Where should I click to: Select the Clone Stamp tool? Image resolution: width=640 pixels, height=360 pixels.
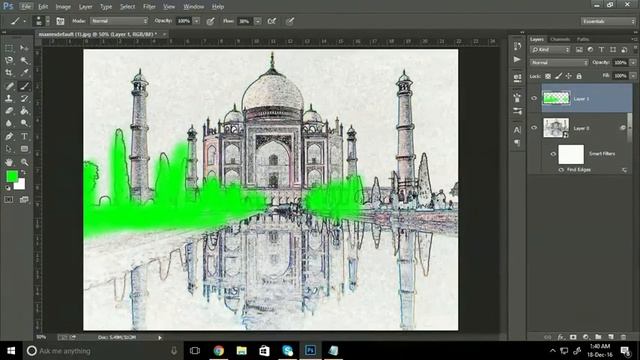tap(9, 98)
